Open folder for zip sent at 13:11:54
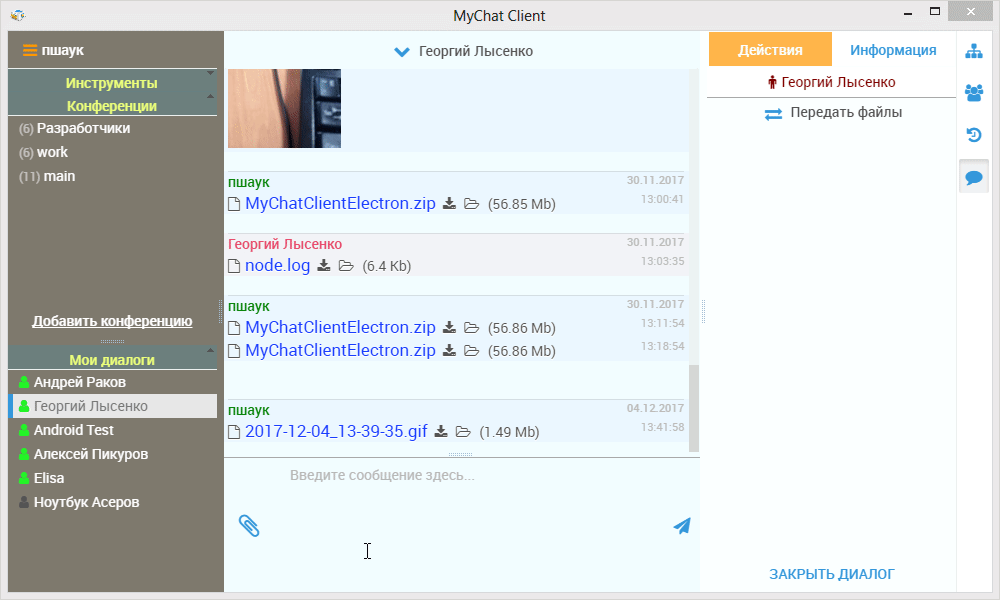 pos(471,327)
